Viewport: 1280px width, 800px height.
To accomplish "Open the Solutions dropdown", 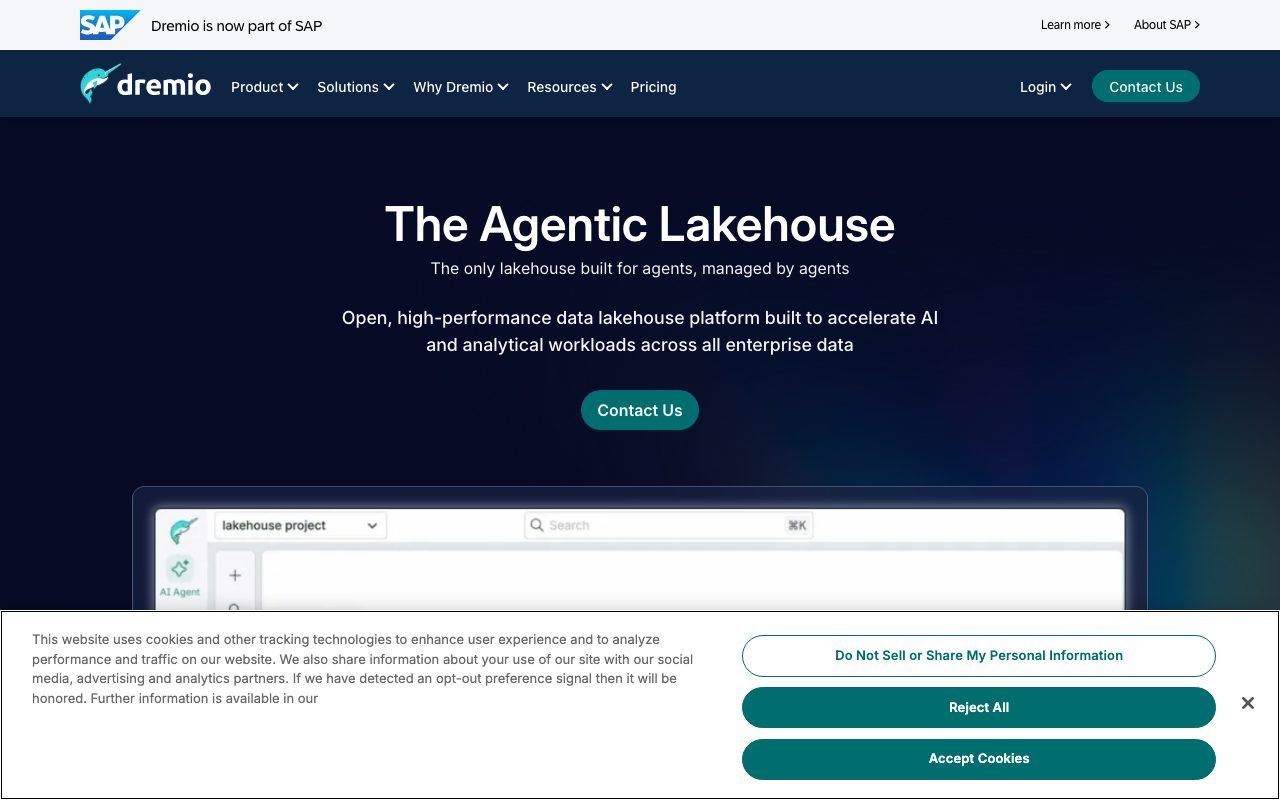I will tap(356, 87).
